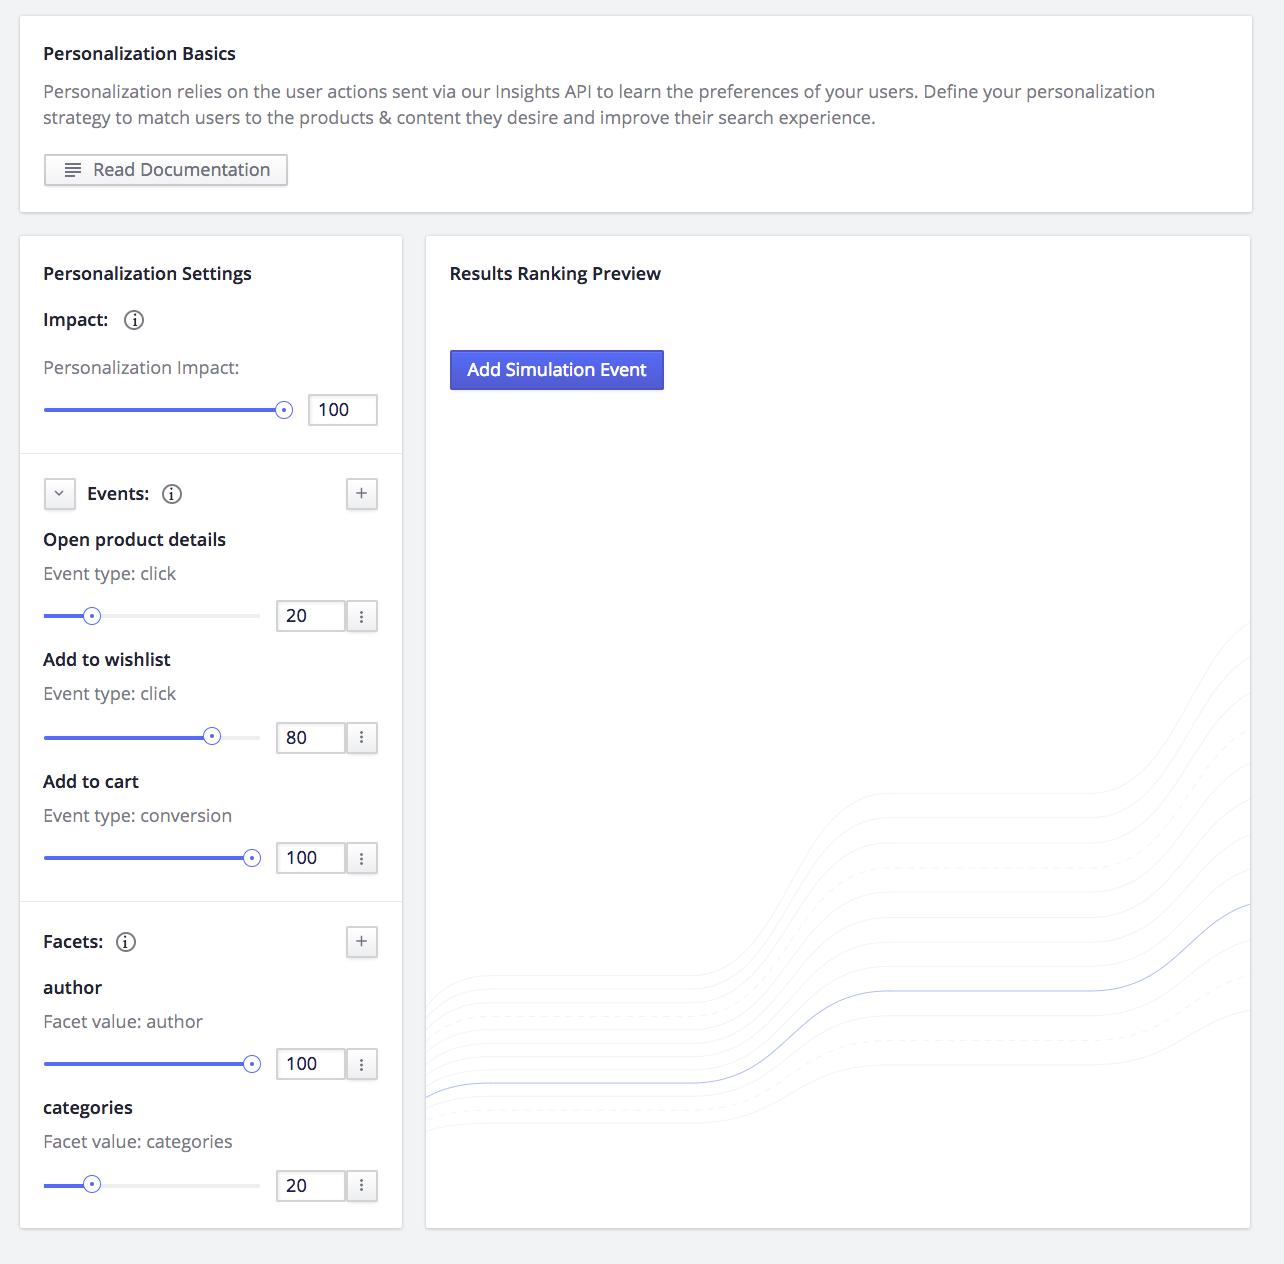Add a new facet with plus button
The image size is (1284, 1264).
point(362,942)
